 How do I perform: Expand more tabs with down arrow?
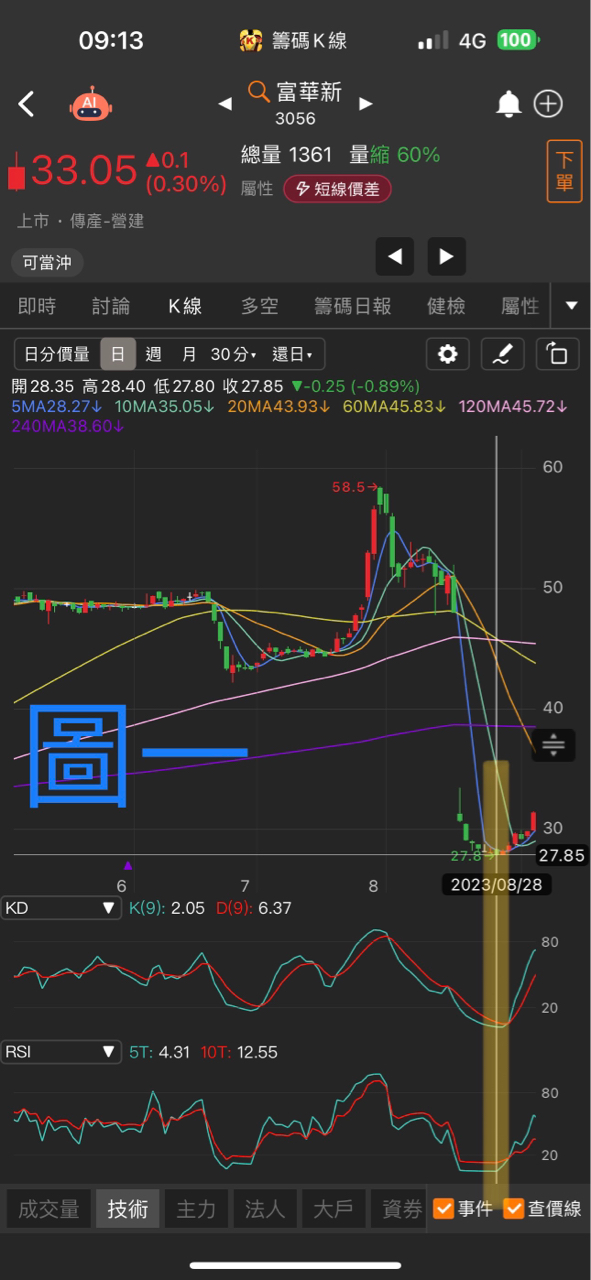(x=571, y=306)
